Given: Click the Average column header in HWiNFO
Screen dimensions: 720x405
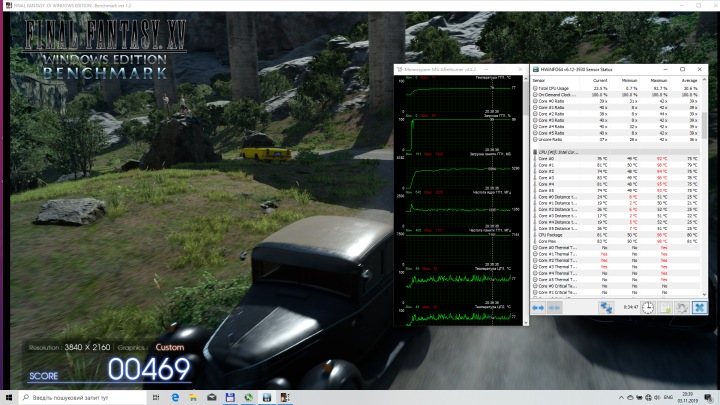Looking at the screenshot, I should pos(688,79).
